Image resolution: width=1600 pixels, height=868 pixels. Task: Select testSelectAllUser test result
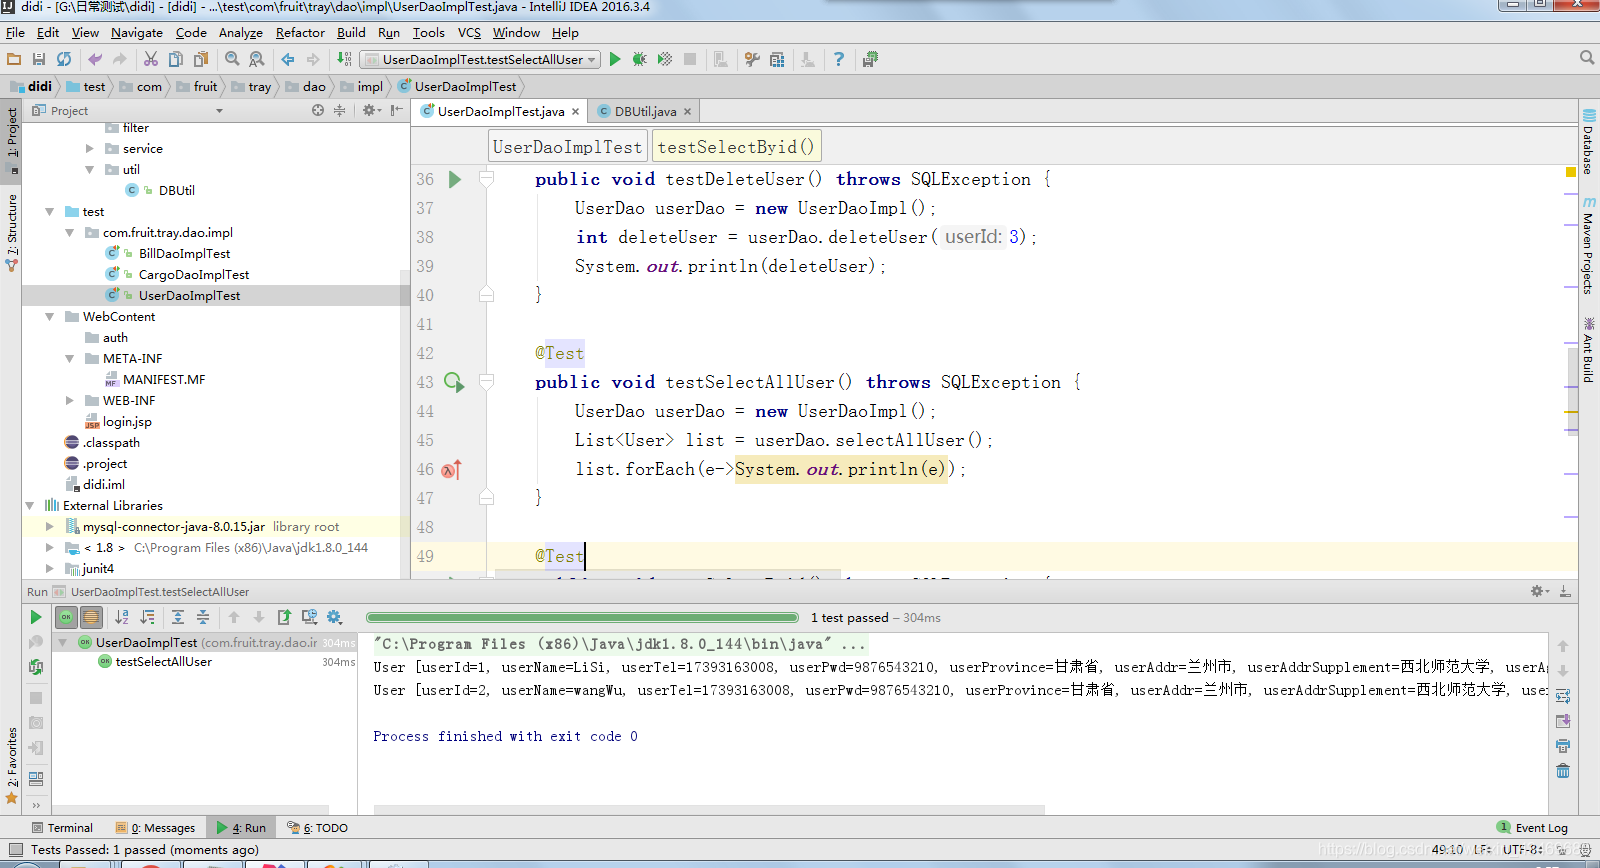(x=163, y=661)
